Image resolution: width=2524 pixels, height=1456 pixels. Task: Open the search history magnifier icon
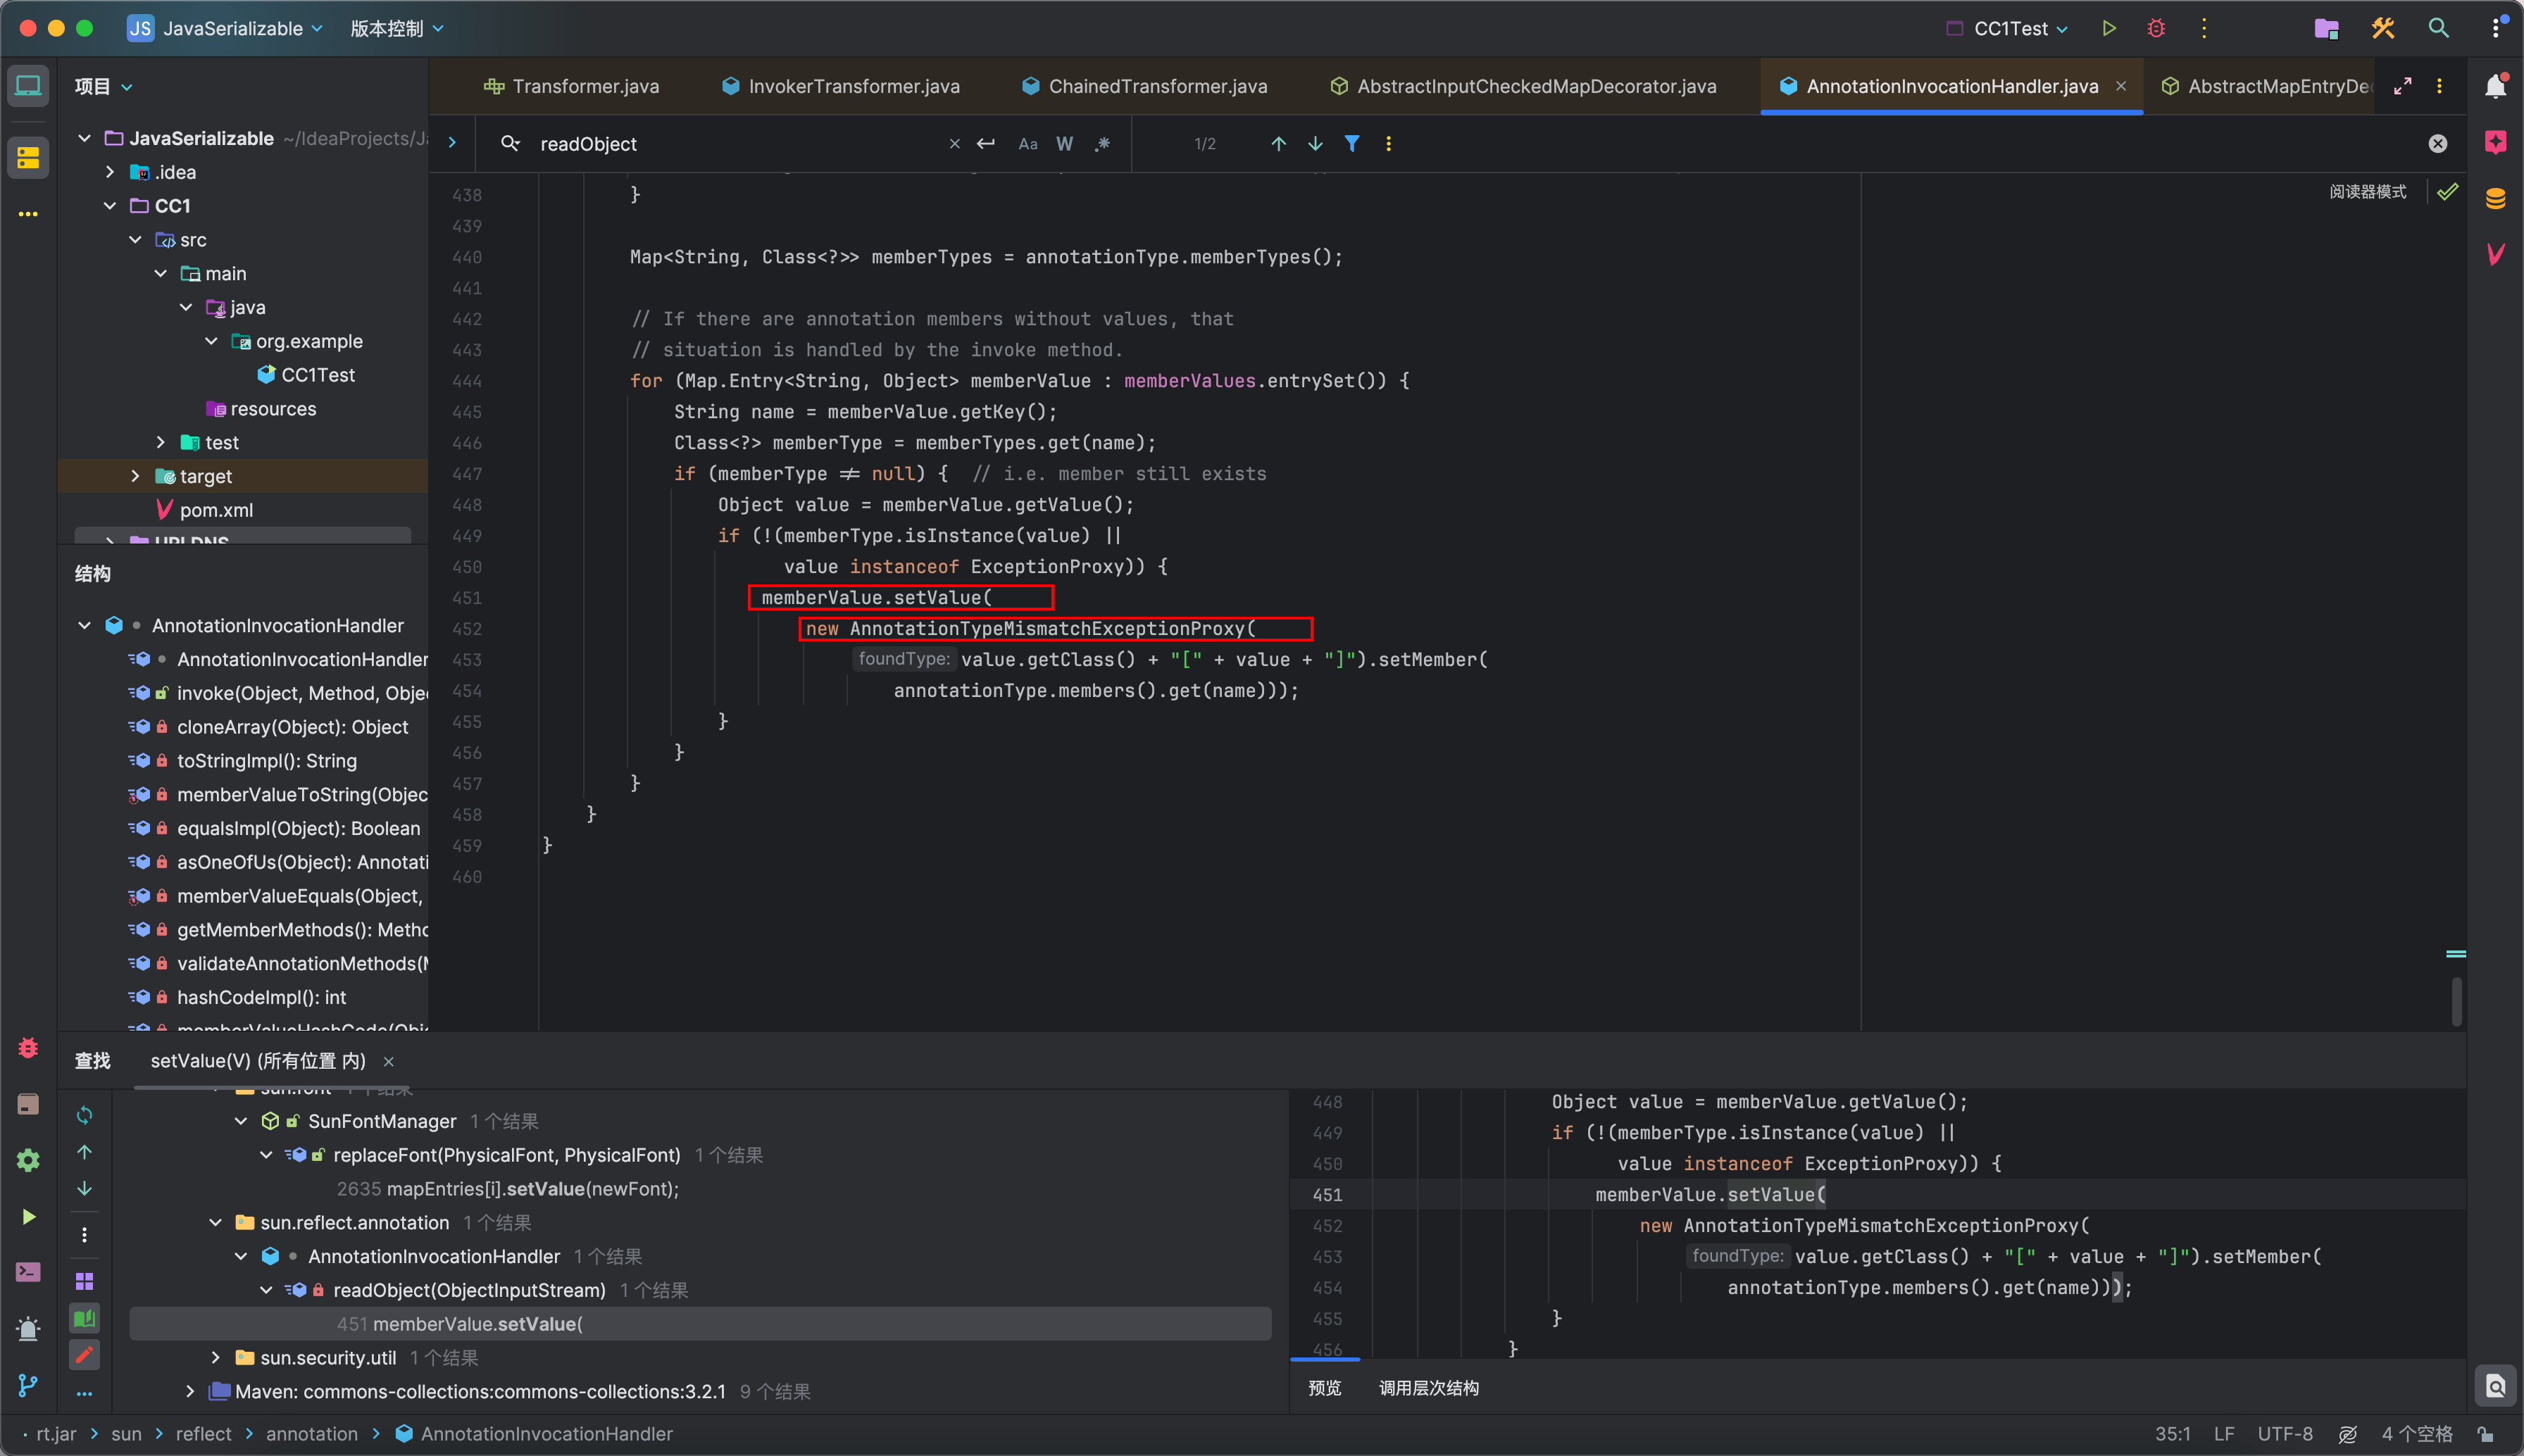pyautogui.click(x=510, y=144)
